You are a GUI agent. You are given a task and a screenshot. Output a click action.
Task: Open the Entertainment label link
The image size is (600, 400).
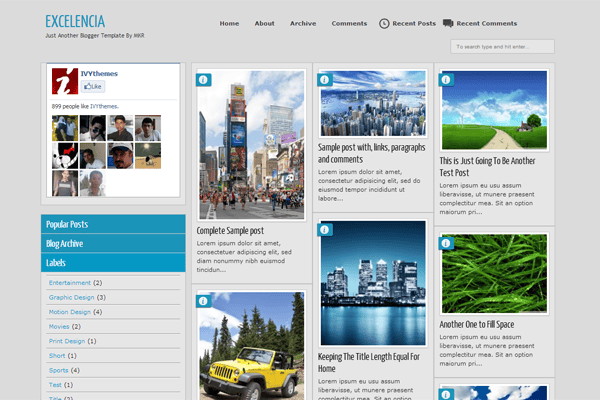70,283
